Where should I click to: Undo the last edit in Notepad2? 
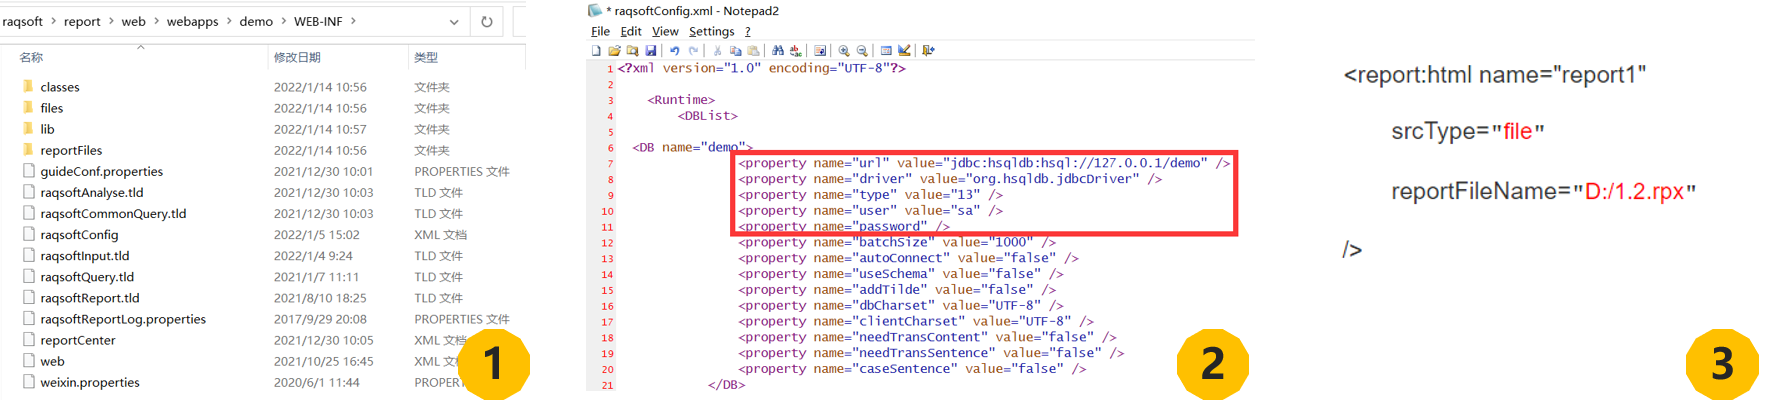coord(675,50)
